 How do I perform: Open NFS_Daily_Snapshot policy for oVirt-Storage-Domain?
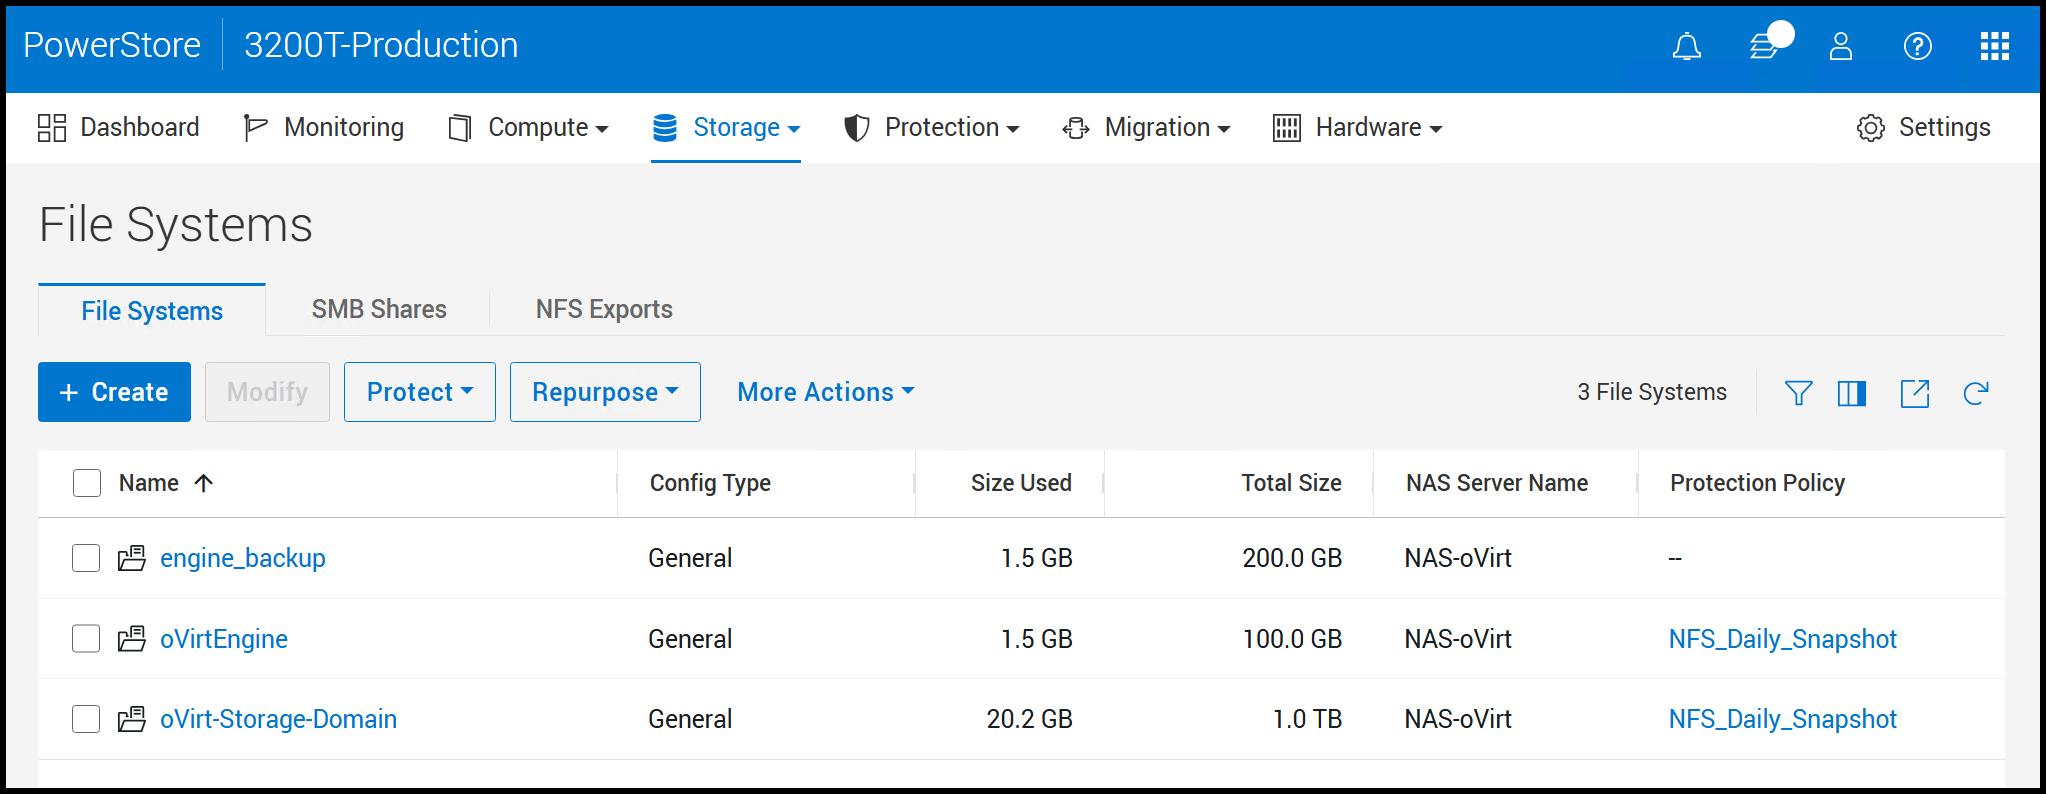pyautogui.click(x=1783, y=719)
